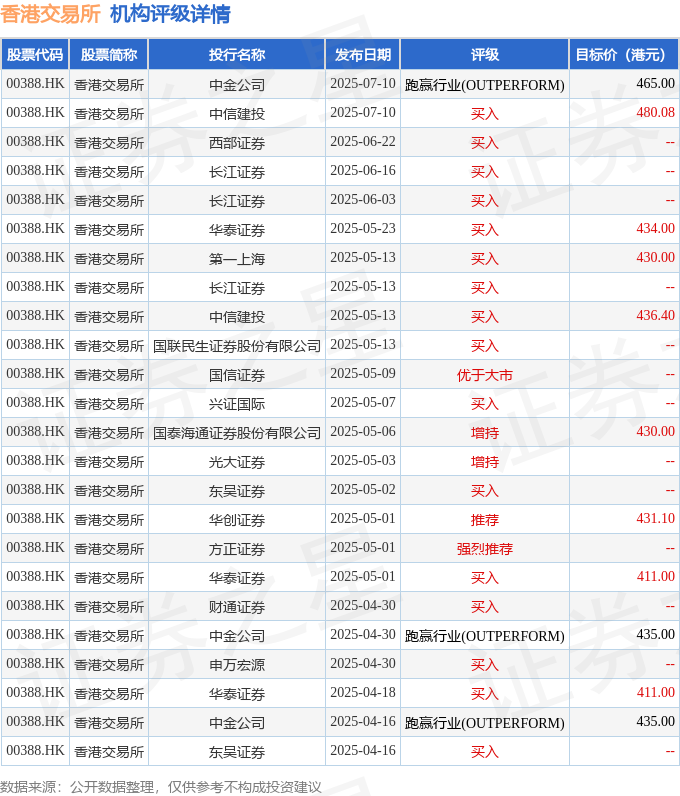Click target price 431.10
The width and height of the screenshot is (680, 796).
tap(656, 518)
